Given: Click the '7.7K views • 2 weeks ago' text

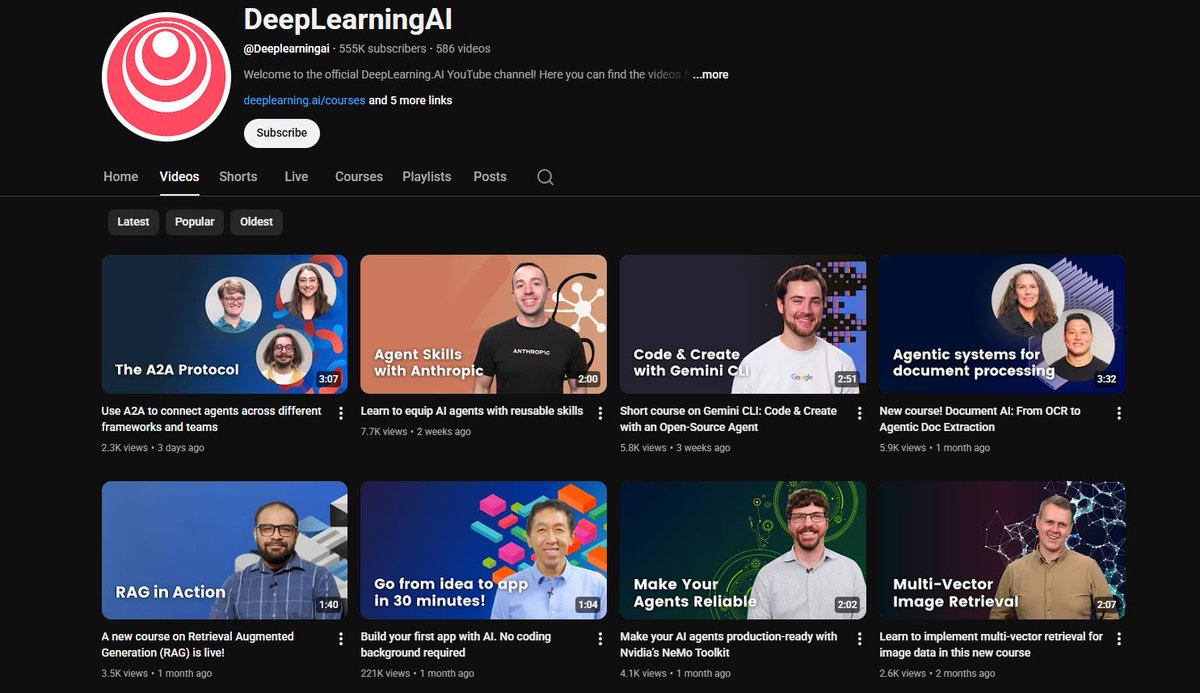Looking at the screenshot, I should (416, 432).
